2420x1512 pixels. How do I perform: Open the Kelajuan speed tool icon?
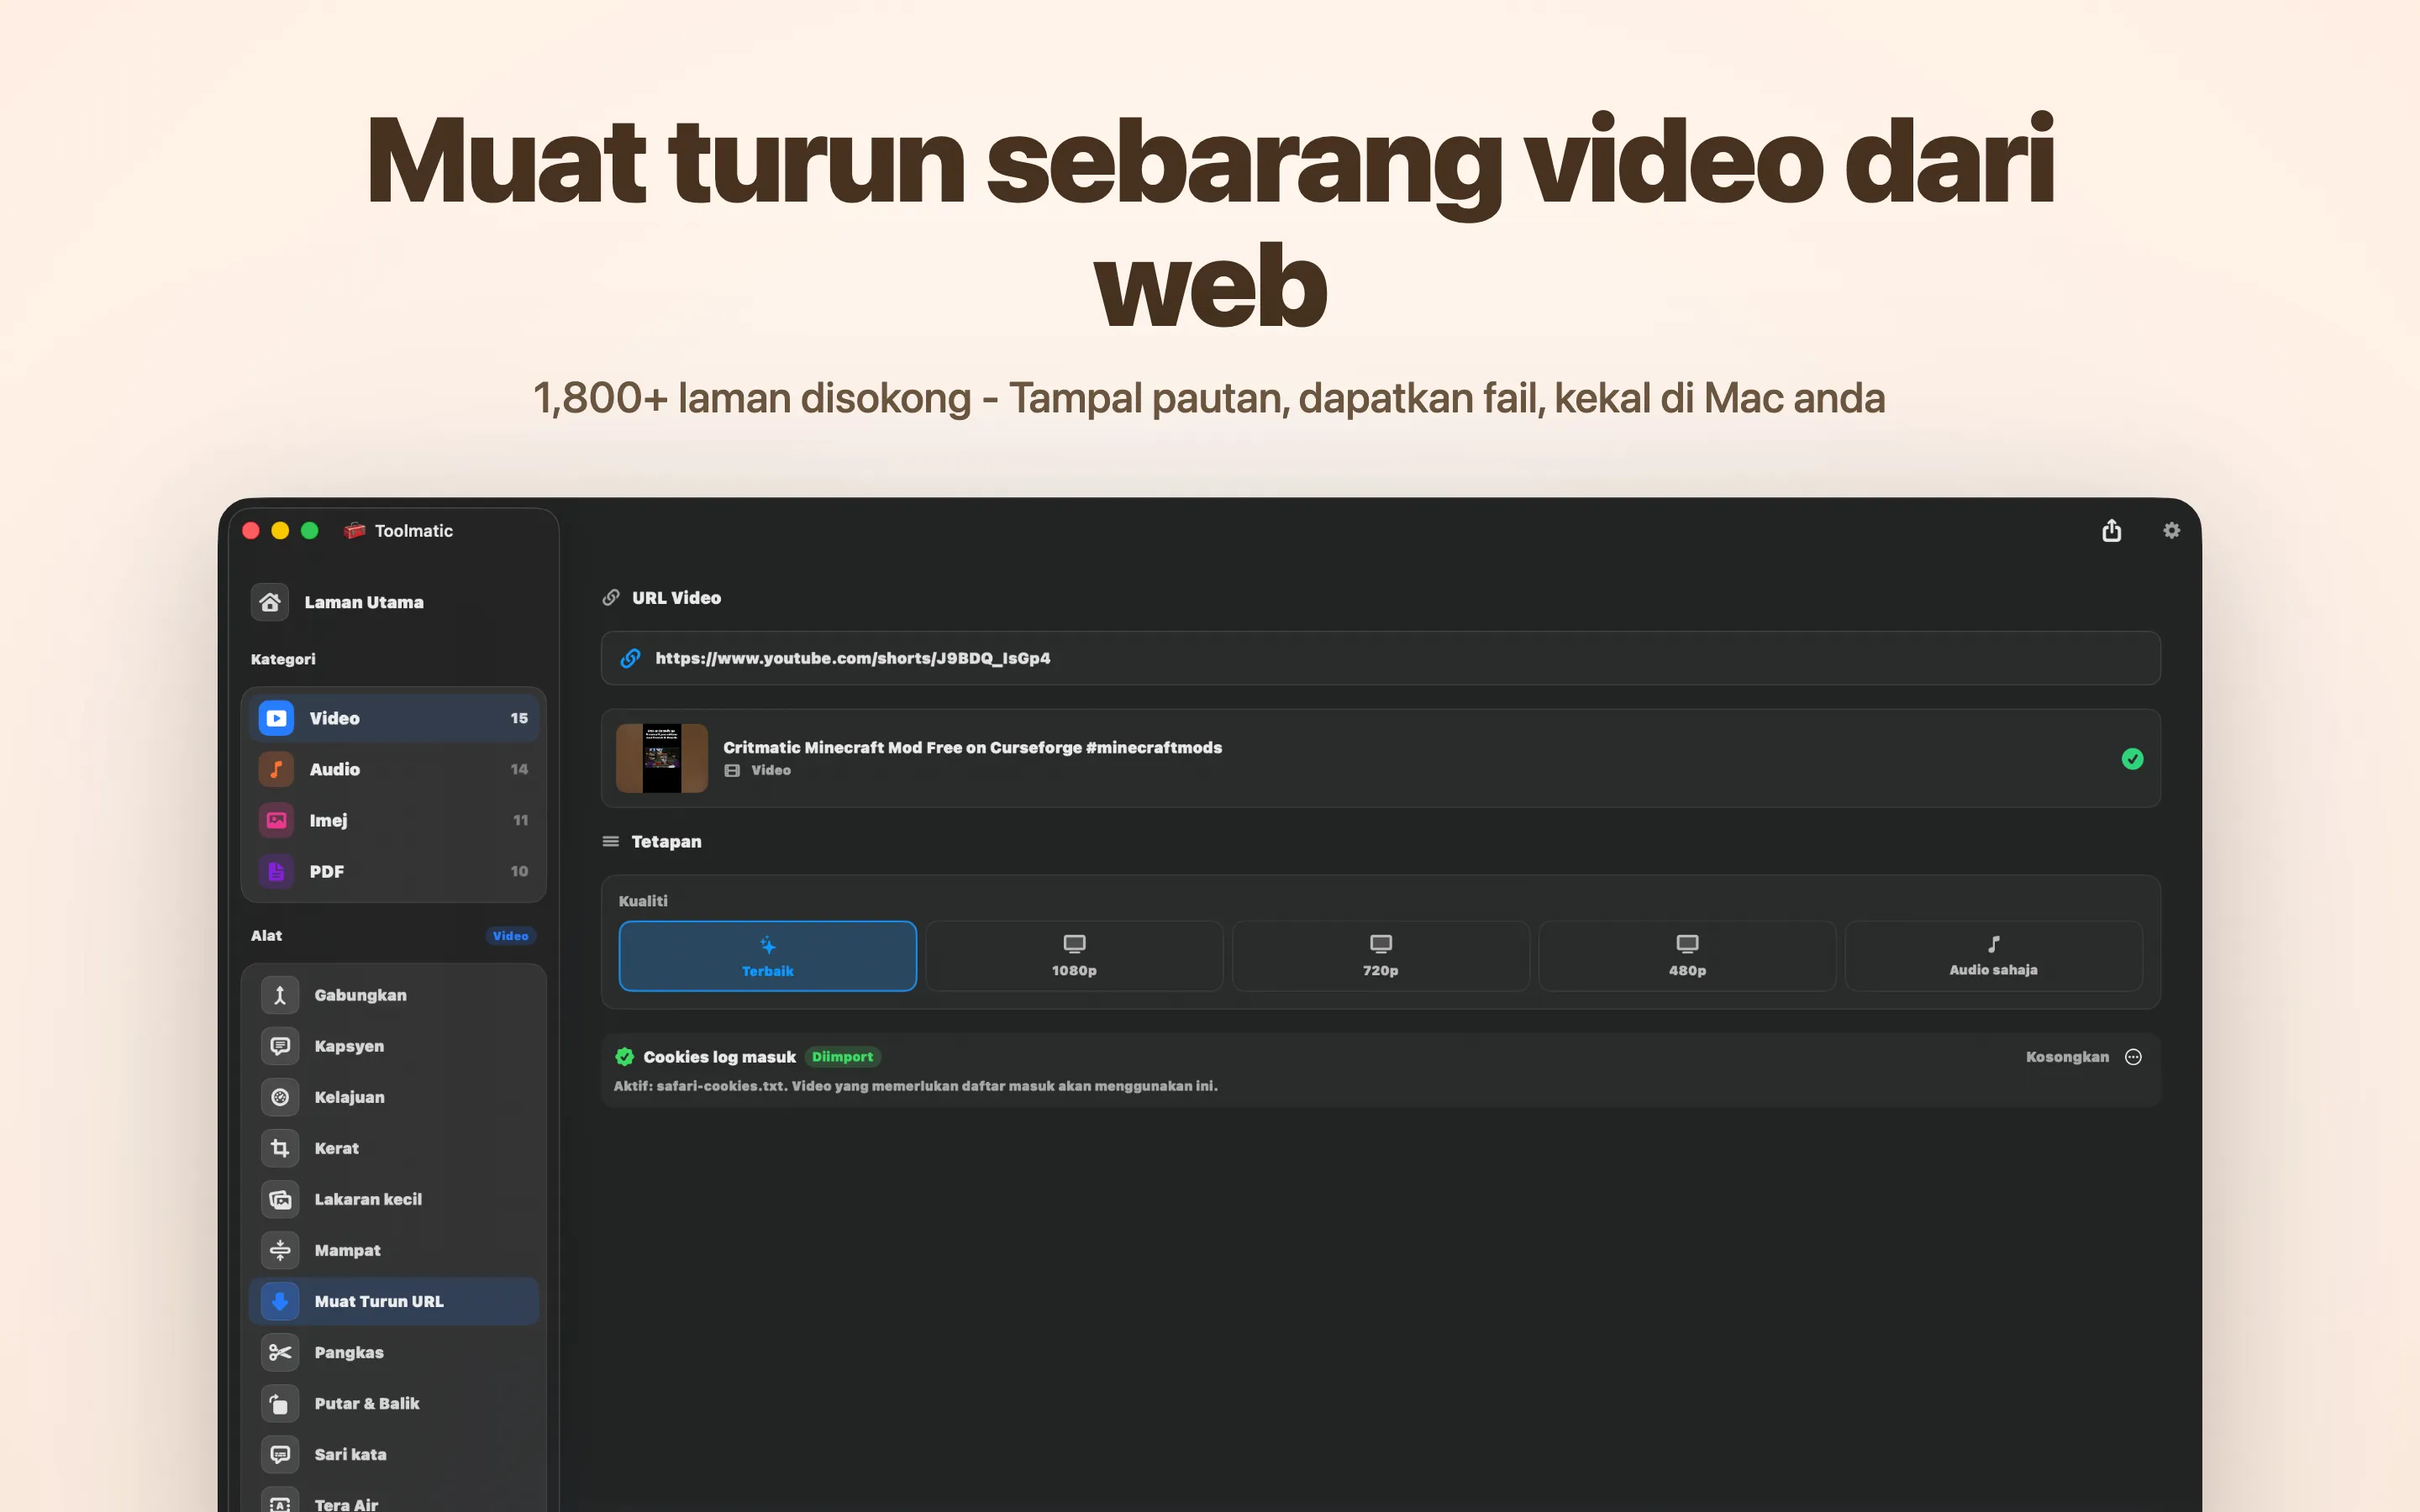coord(280,1097)
